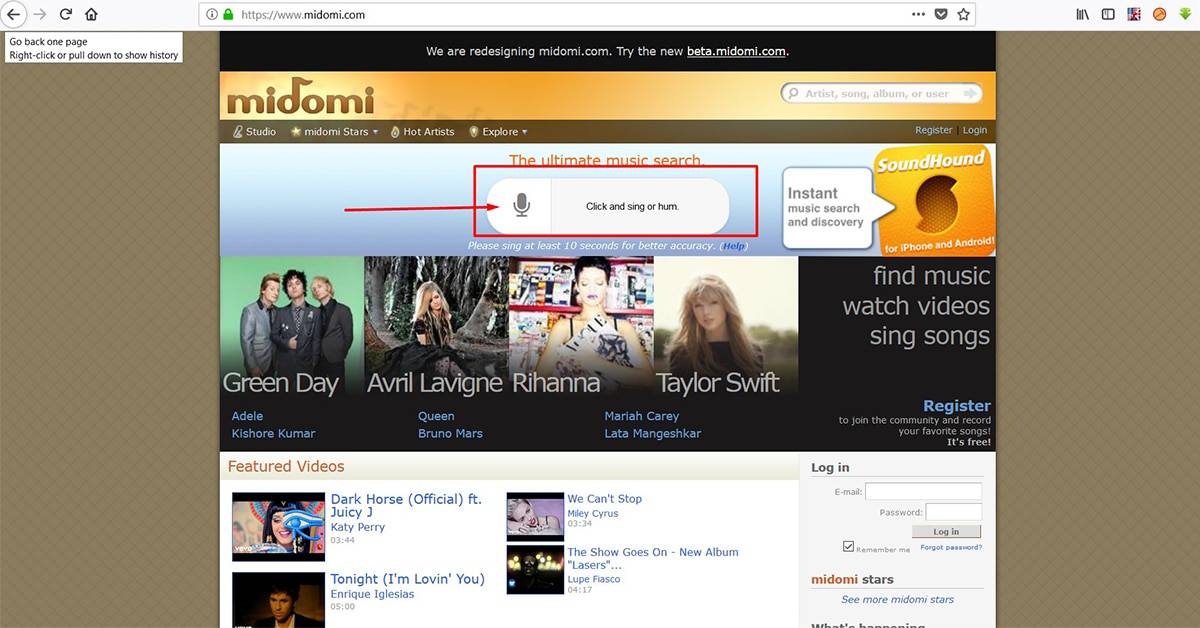The height and width of the screenshot is (628, 1200).
Task: Click the magnifier icon in search box
Action: (x=793, y=94)
